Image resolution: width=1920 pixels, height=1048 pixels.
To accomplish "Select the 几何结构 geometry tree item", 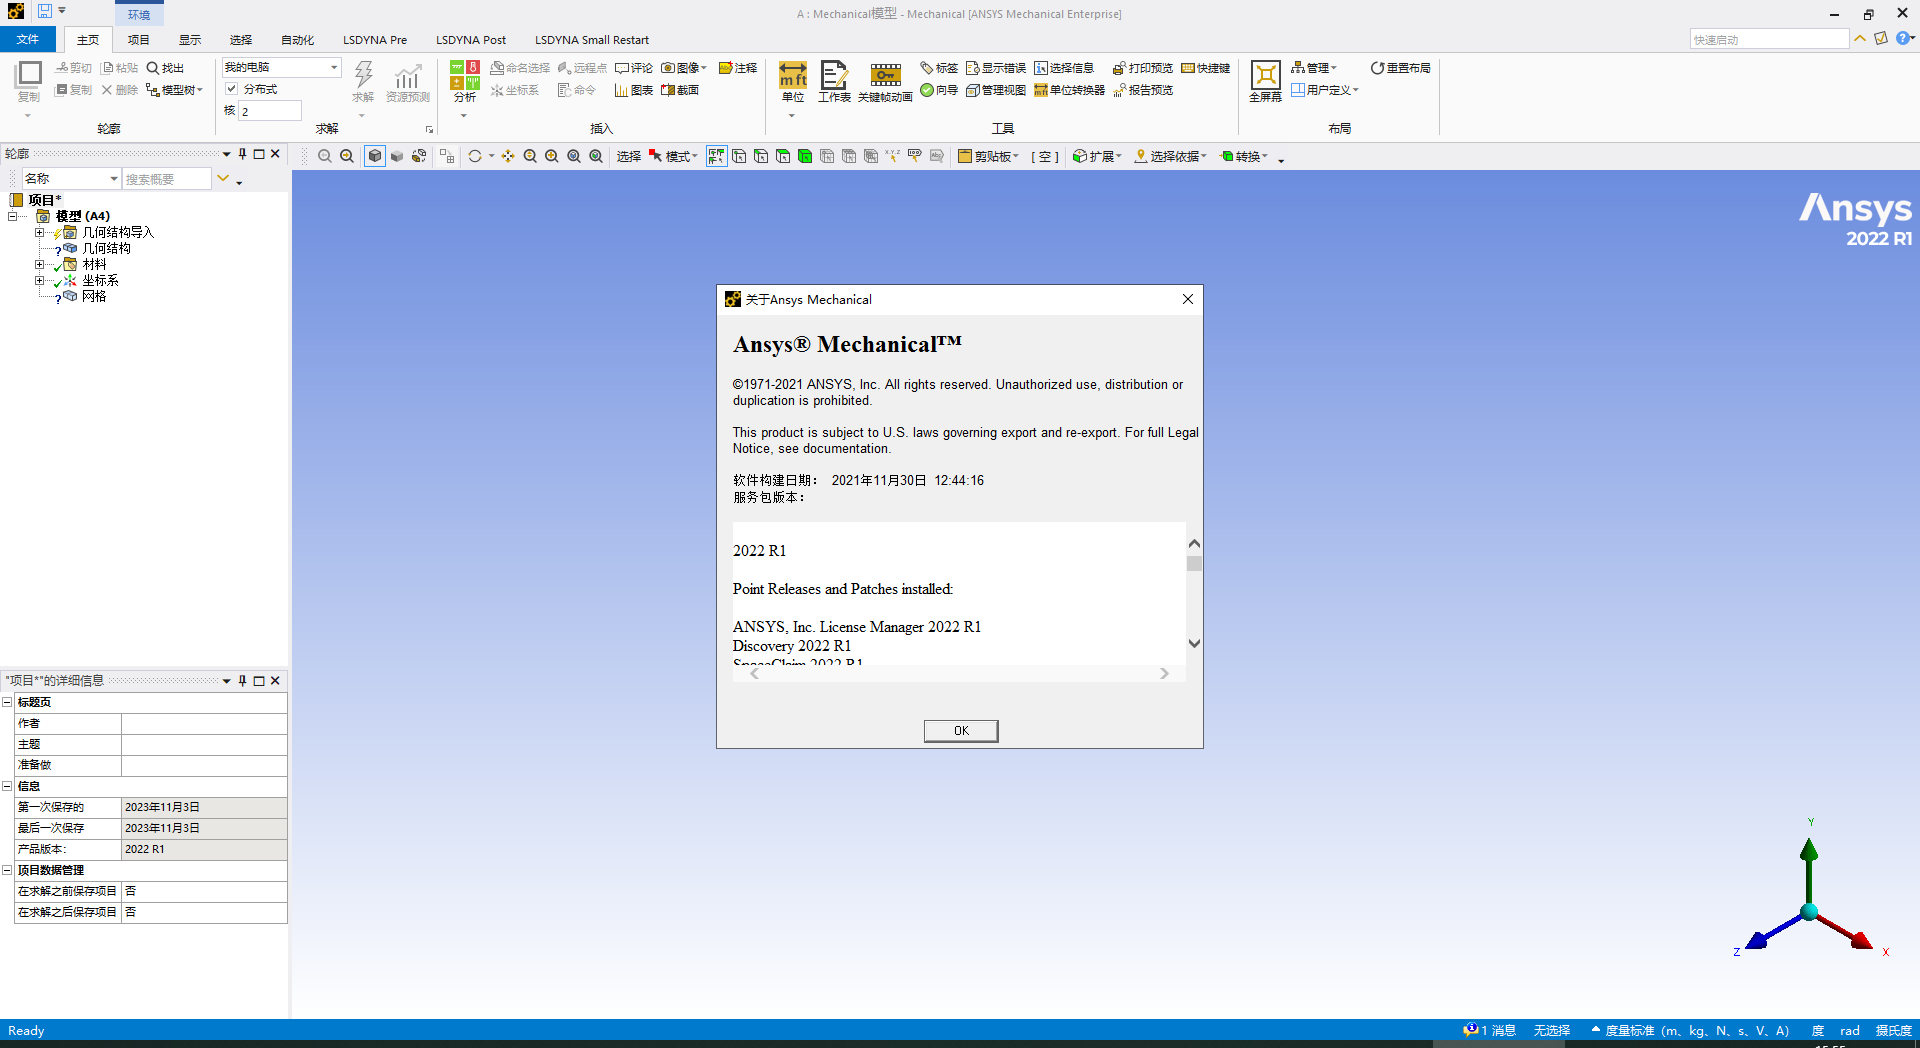I will click(106, 248).
